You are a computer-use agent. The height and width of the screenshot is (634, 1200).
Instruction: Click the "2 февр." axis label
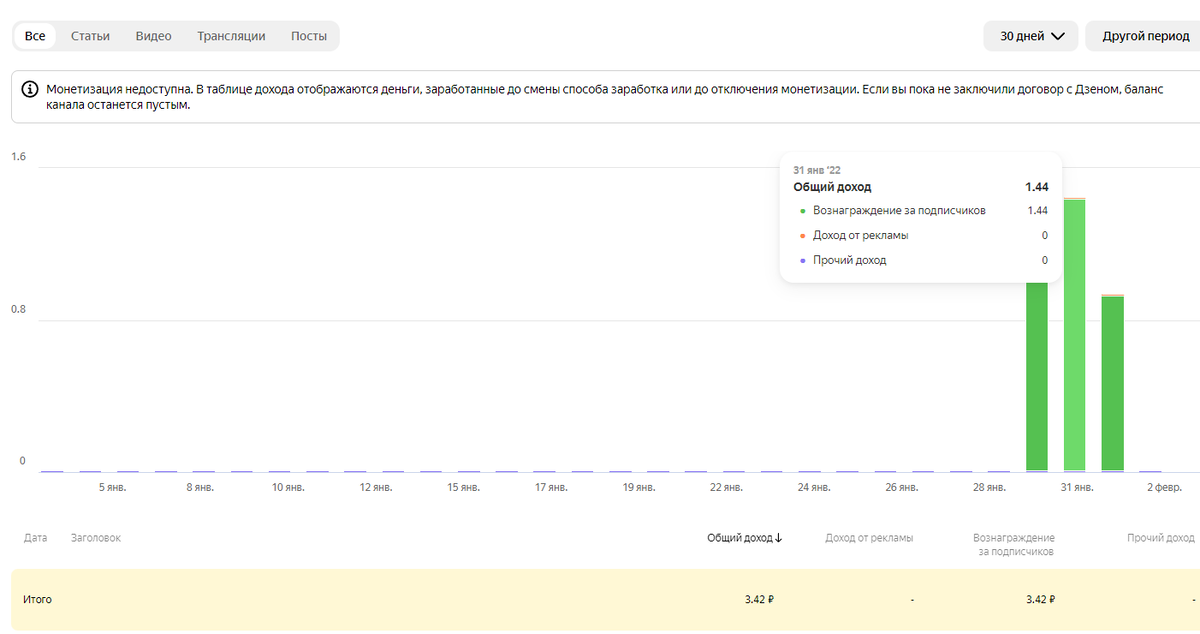pyautogui.click(x=1164, y=487)
